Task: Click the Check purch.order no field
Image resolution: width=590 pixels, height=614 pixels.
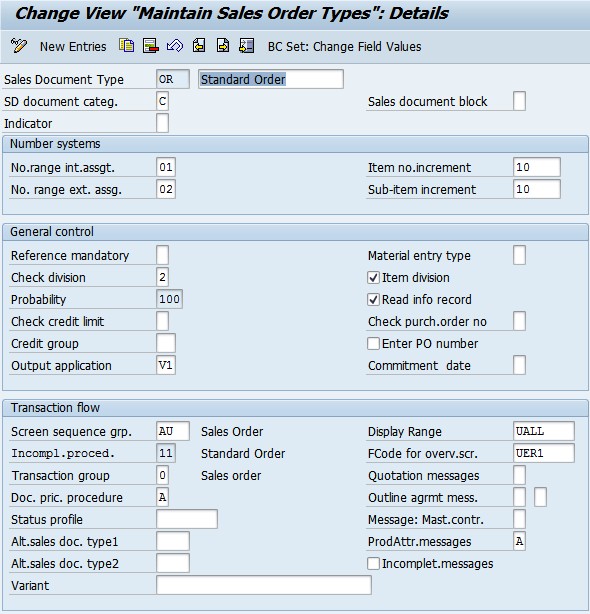Action: (520, 321)
